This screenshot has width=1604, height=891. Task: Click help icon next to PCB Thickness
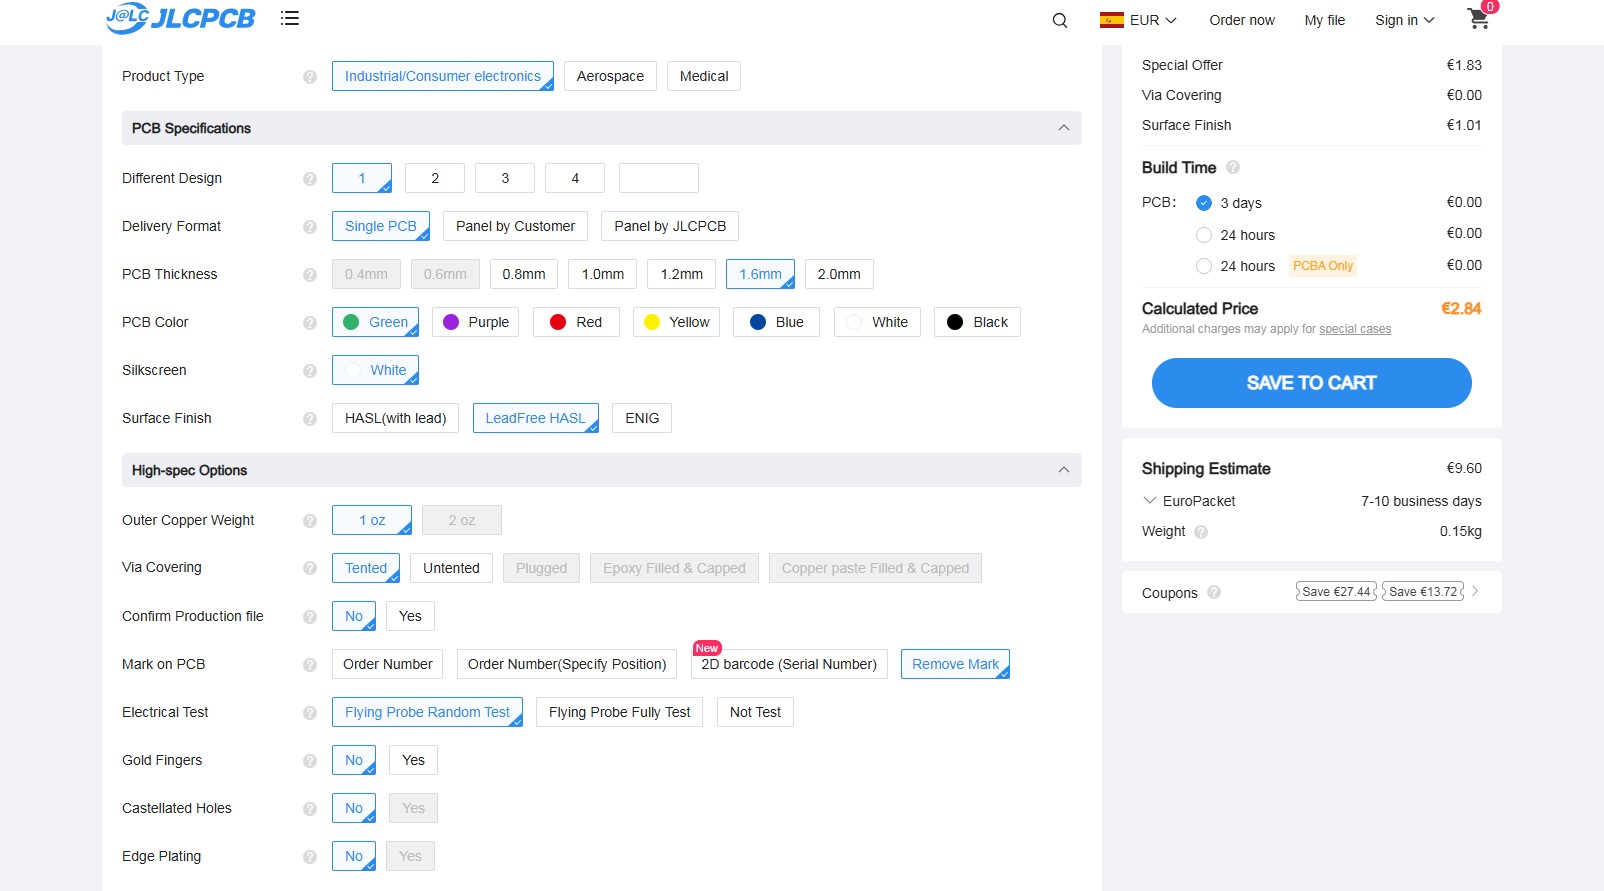(310, 275)
